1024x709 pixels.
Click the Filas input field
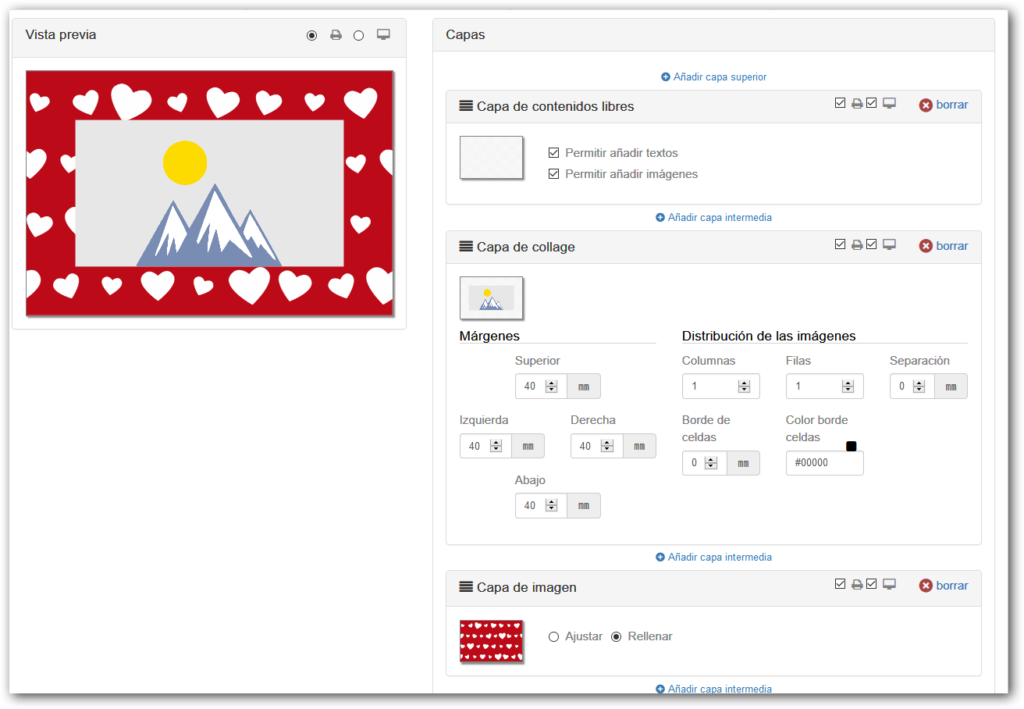tap(824, 386)
